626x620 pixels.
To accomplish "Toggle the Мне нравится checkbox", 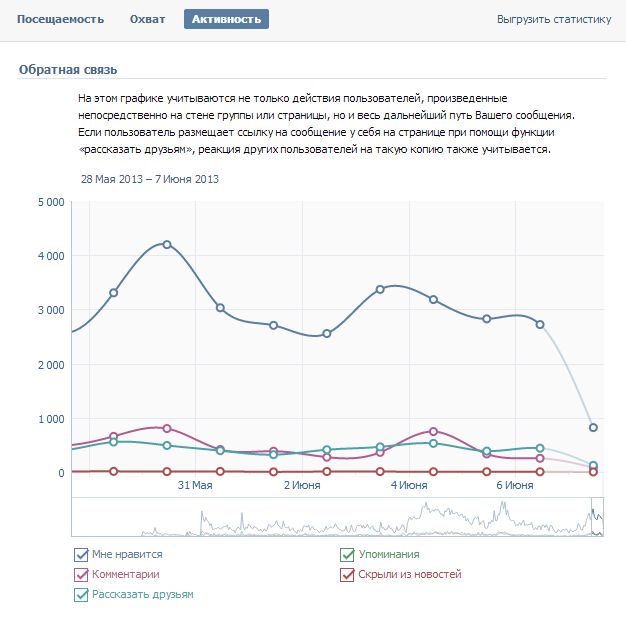I will [x=81, y=554].
